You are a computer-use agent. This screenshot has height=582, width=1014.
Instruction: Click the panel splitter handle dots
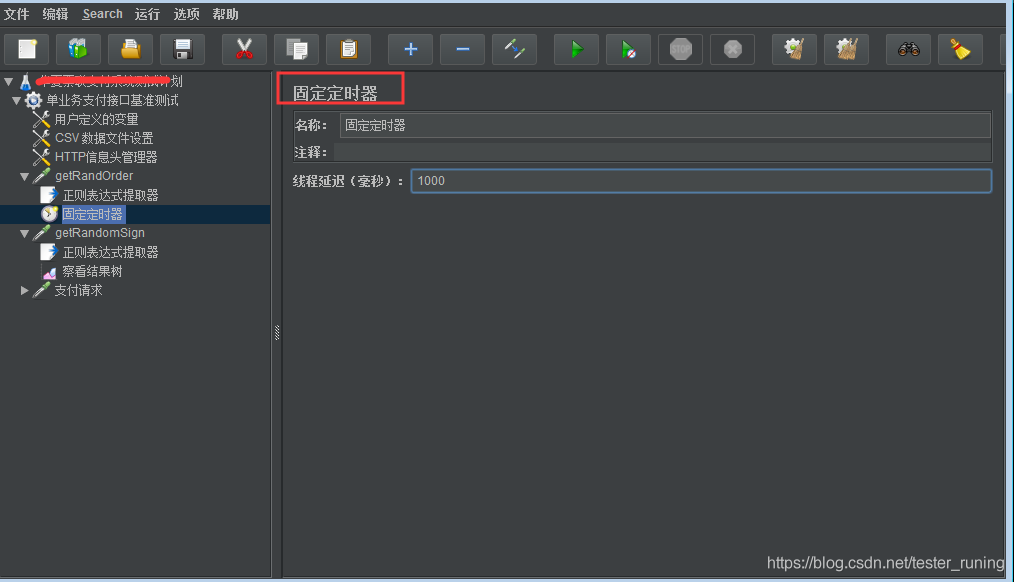(x=277, y=332)
